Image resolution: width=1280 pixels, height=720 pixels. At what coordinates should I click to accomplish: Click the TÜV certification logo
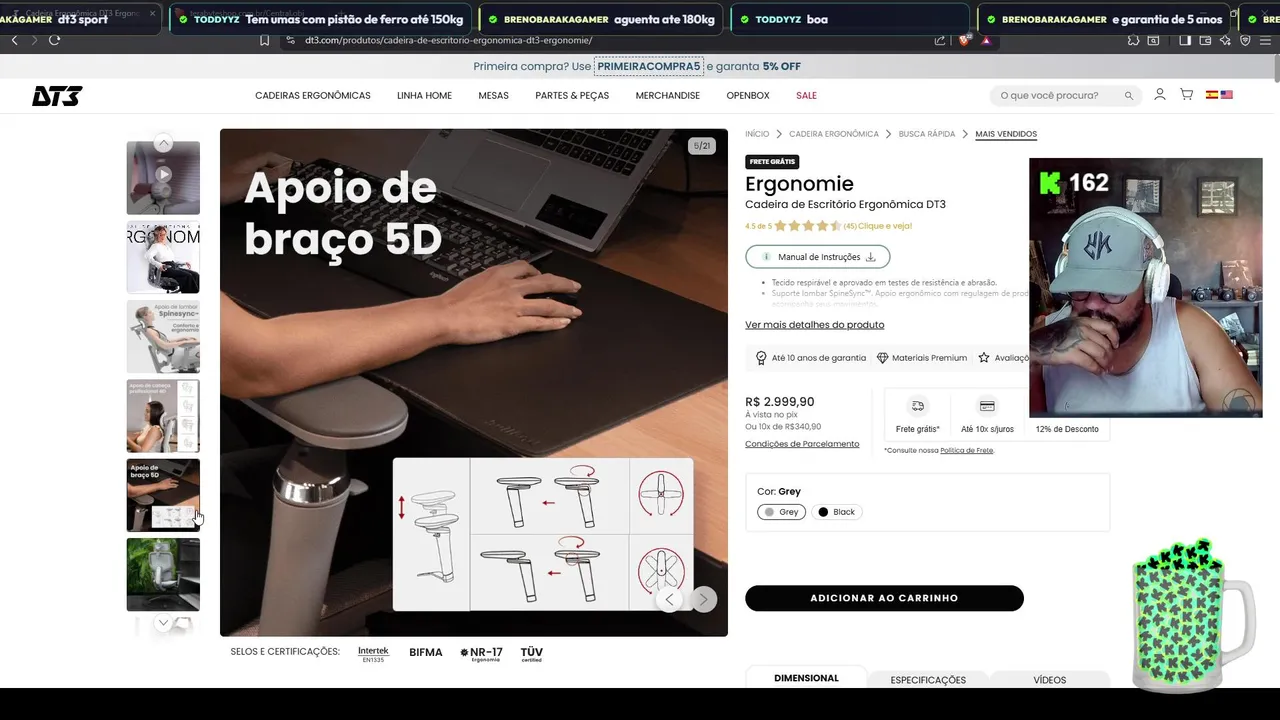(532, 653)
